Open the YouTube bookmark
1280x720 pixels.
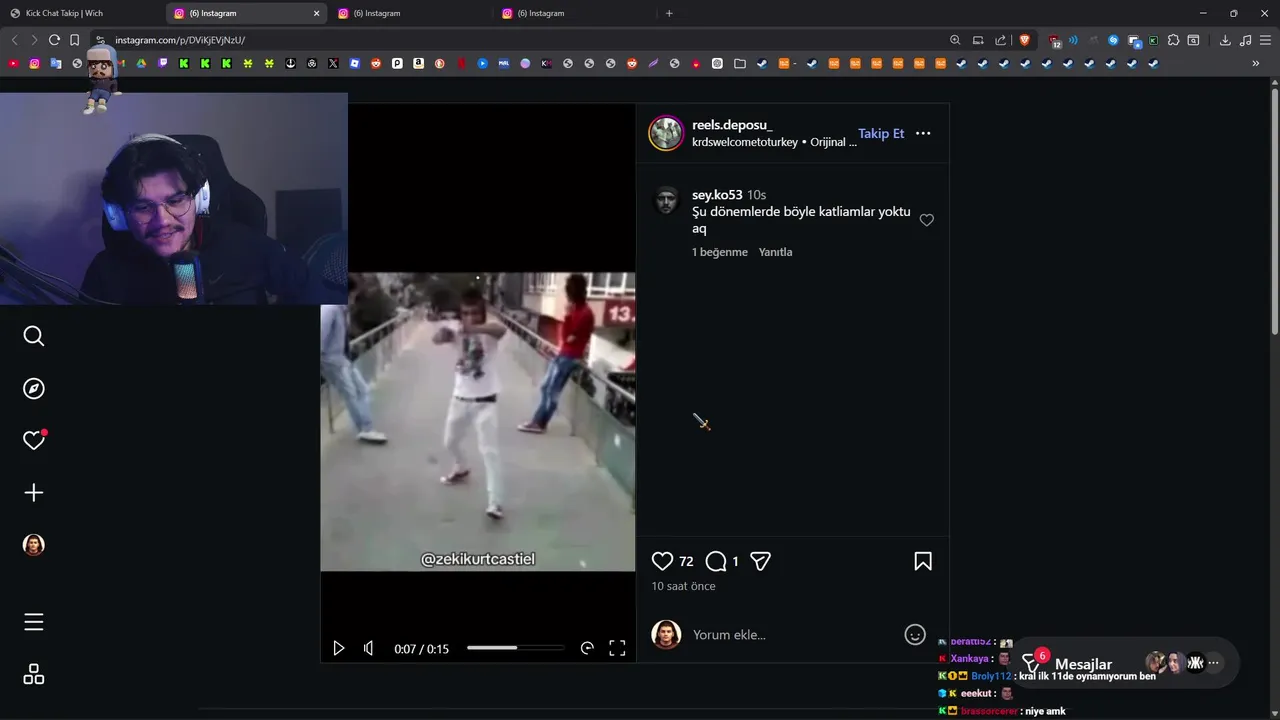(13, 63)
